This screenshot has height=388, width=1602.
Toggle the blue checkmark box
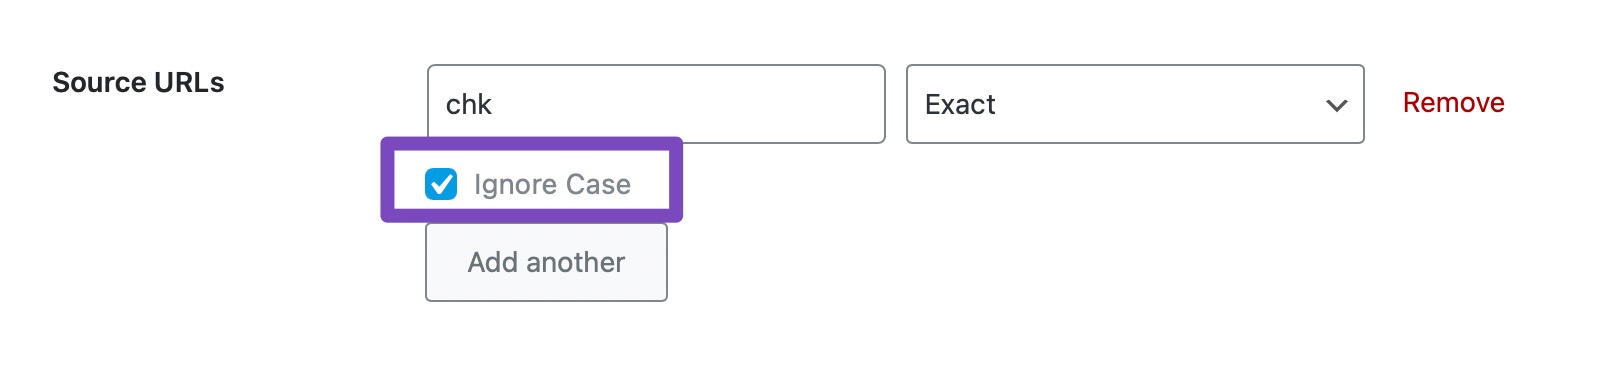tap(441, 184)
